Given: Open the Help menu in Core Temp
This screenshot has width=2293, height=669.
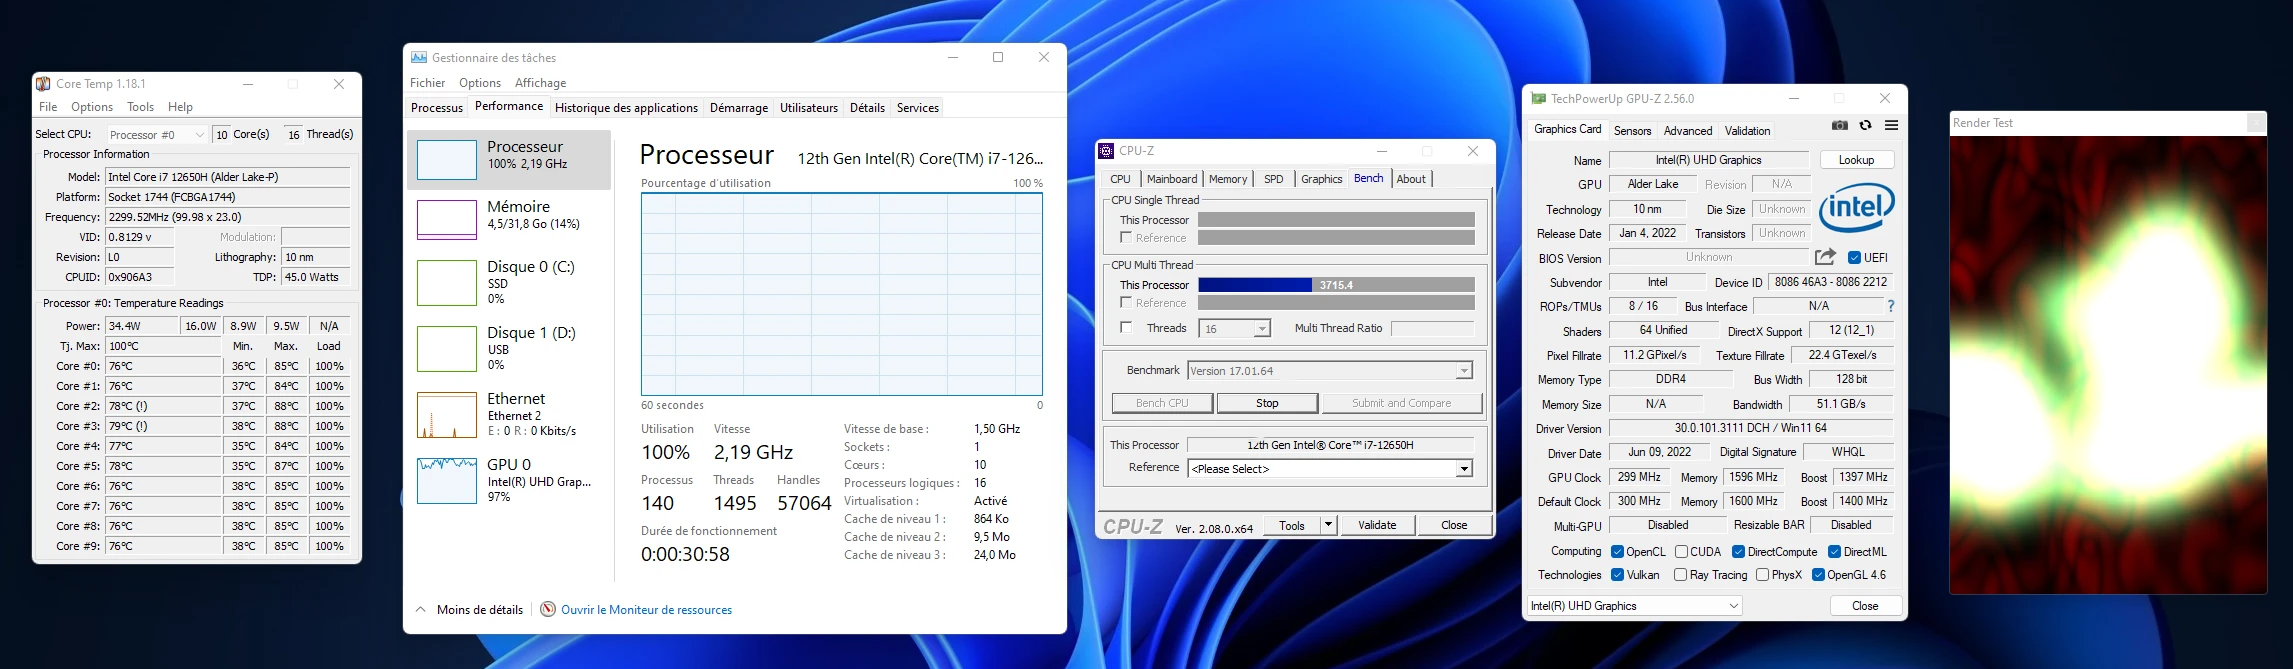Looking at the screenshot, I should [x=180, y=107].
